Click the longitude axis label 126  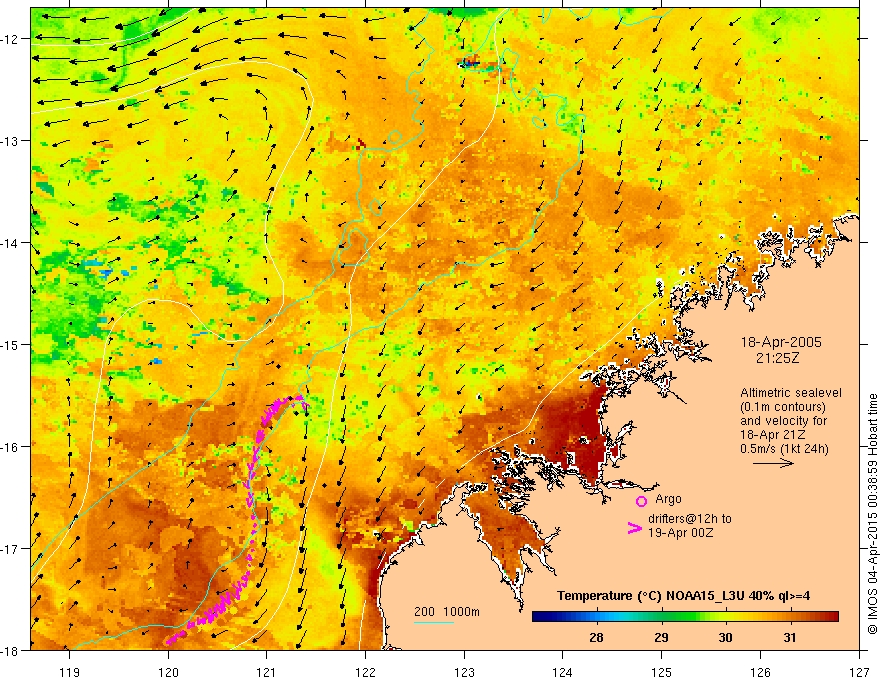click(x=760, y=672)
